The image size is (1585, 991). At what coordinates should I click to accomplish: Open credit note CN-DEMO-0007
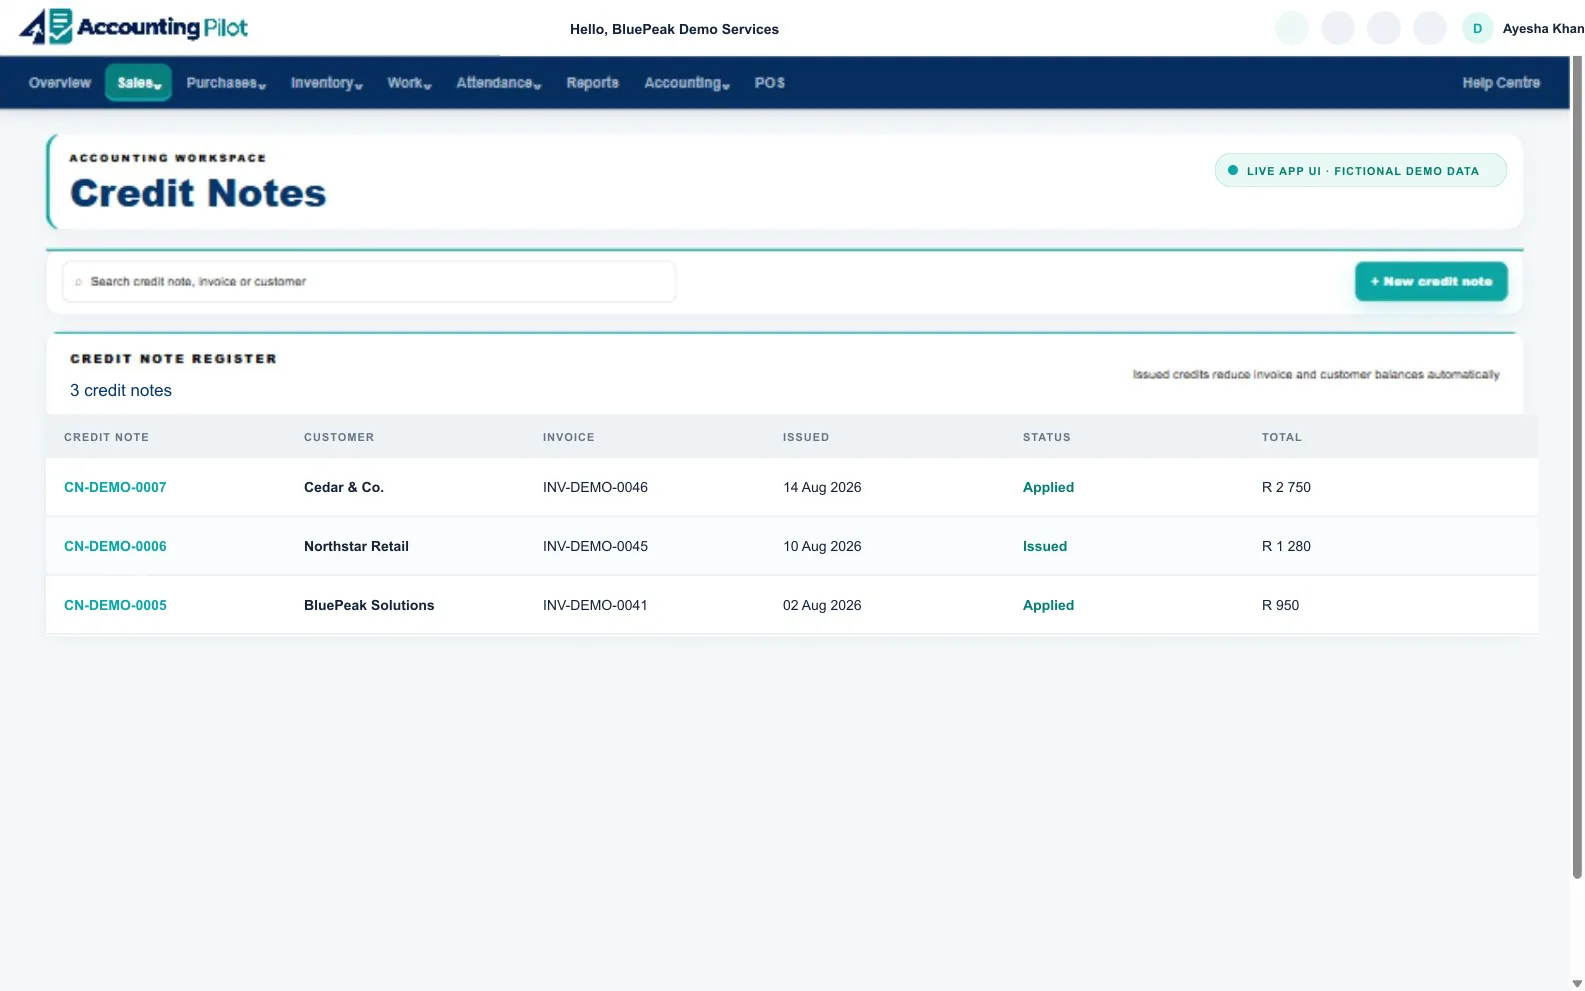pos(115,487)
